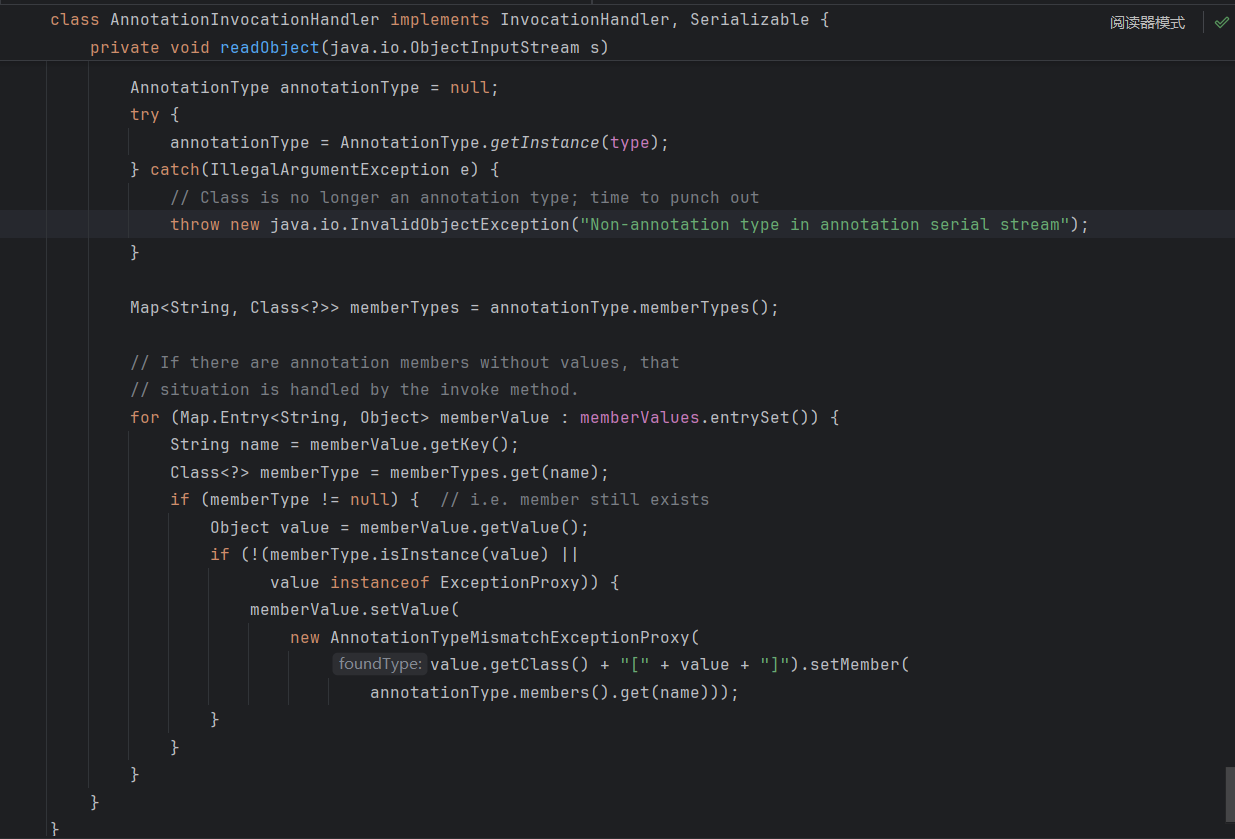Click the purple memberValues field reference

[639, 417]
